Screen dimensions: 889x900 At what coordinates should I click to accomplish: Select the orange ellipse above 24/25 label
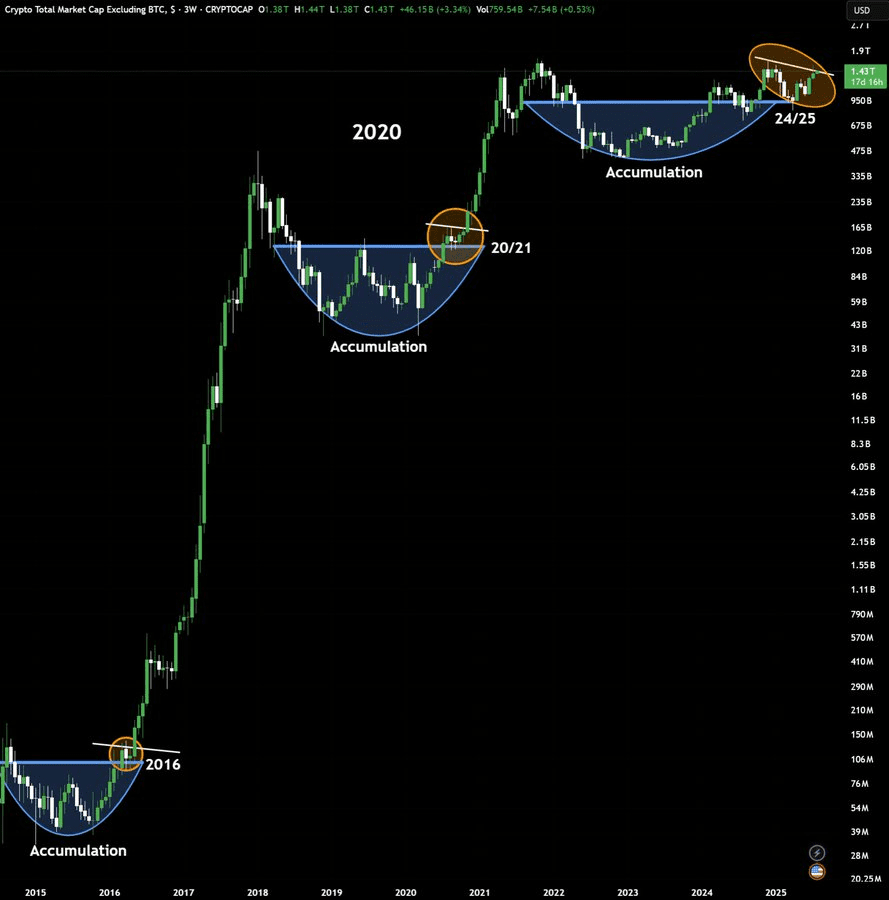point(792,75)
